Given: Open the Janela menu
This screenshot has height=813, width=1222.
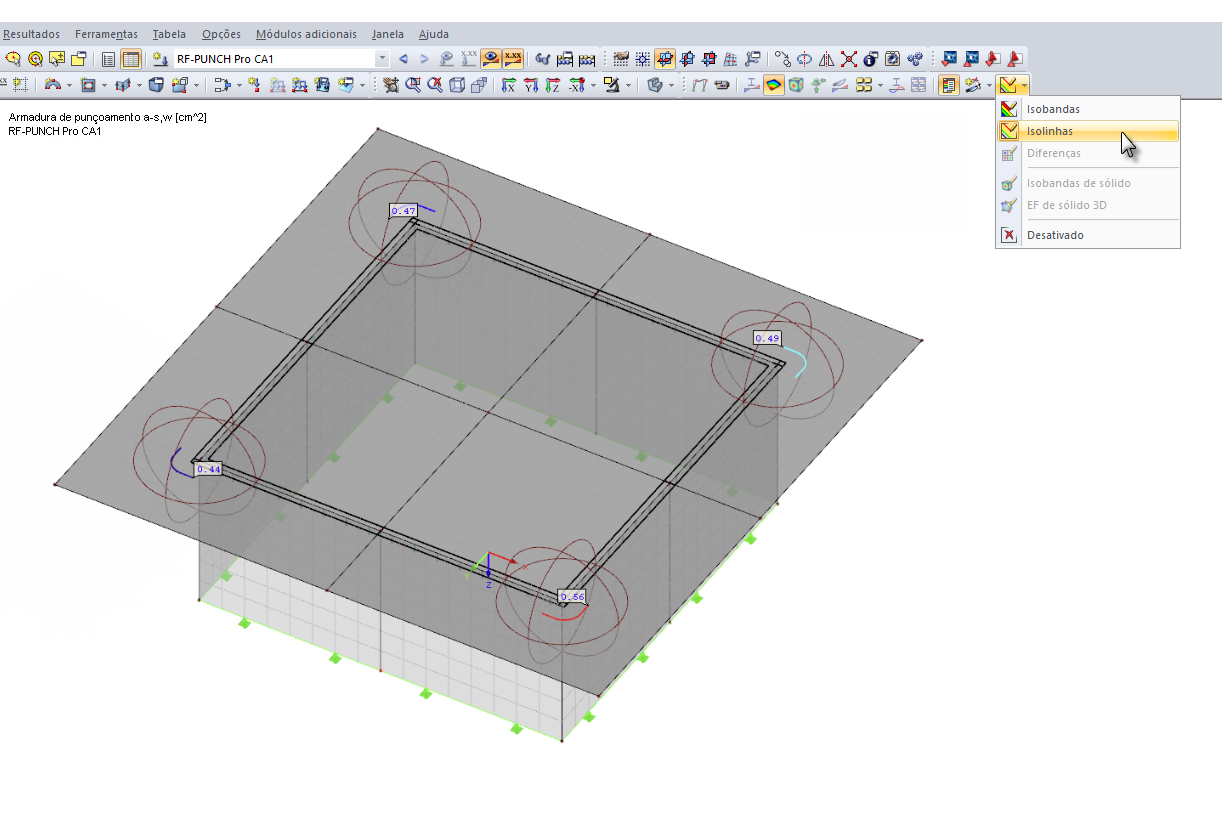Looking at the screenshot, I should (x=388, y=34).
